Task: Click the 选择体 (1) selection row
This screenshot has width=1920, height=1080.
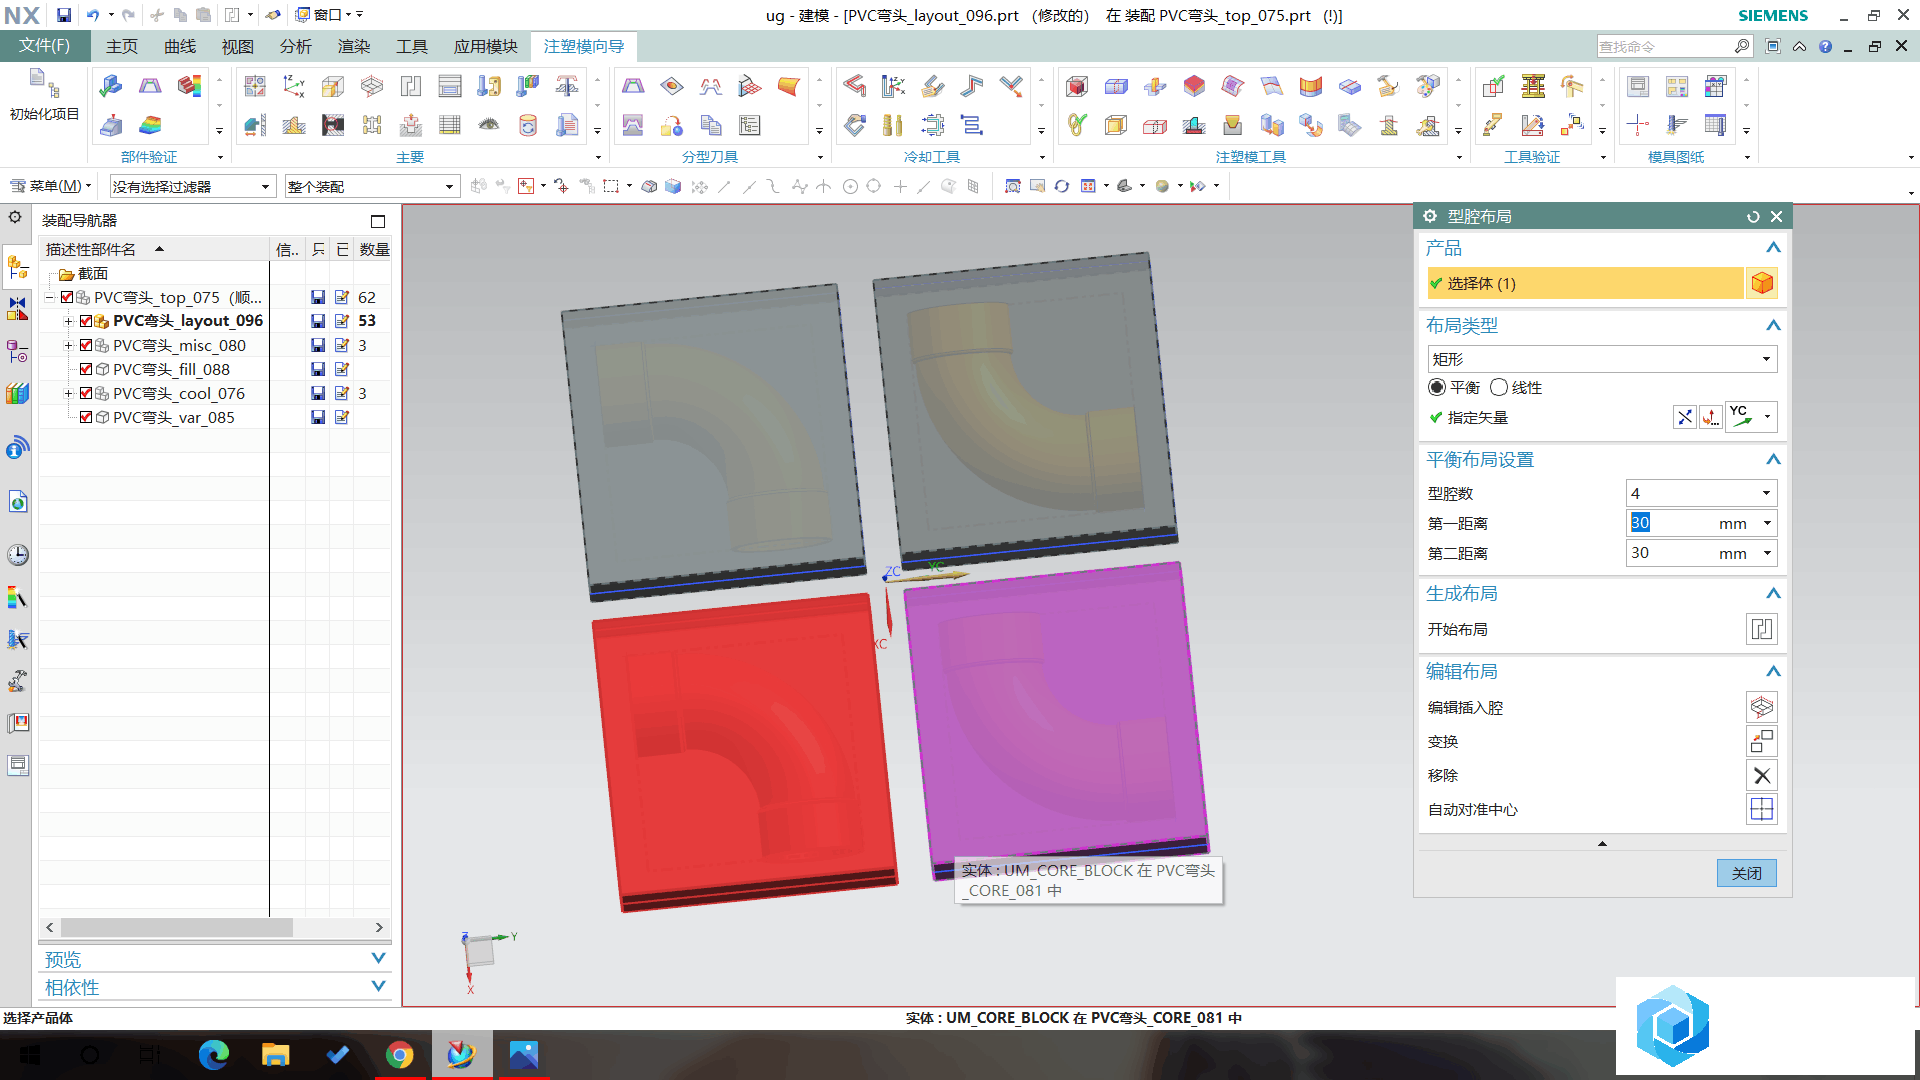Action: (1586, 283)
